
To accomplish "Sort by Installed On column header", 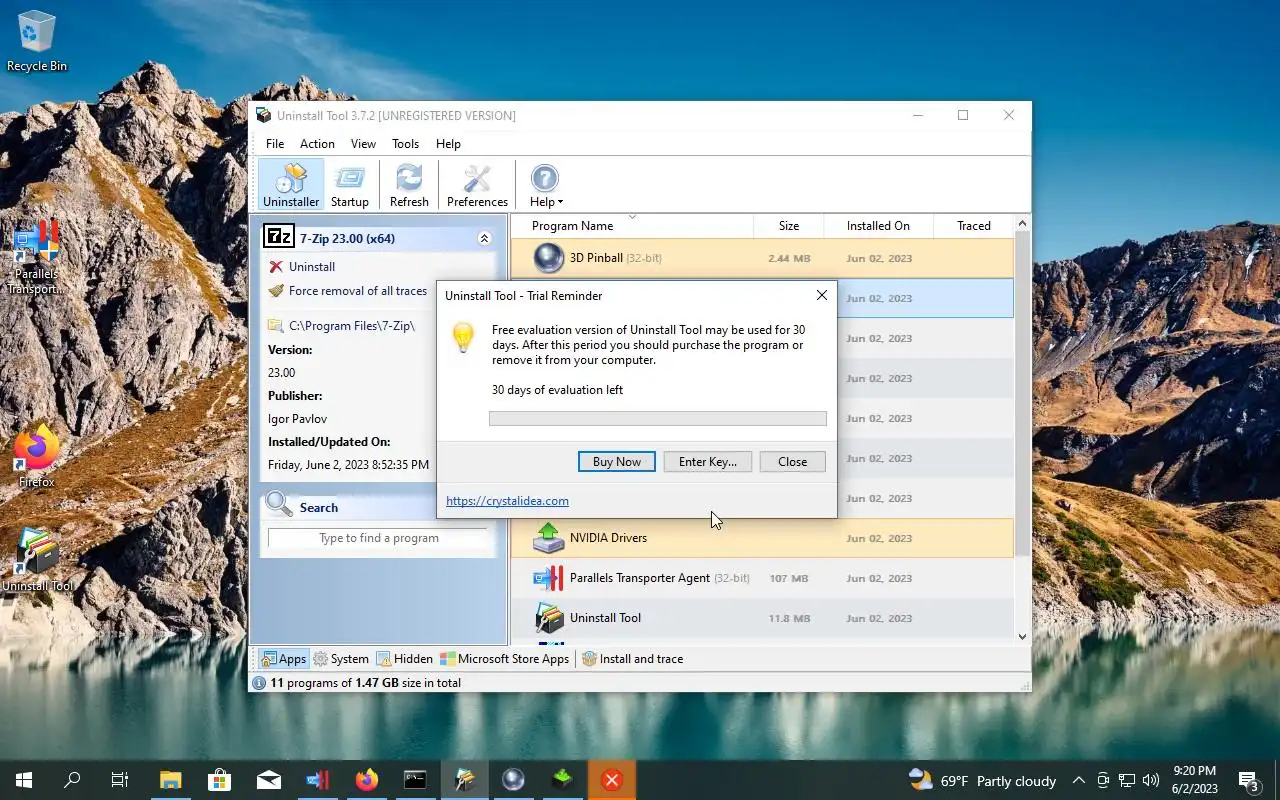I will pos(878,226).
